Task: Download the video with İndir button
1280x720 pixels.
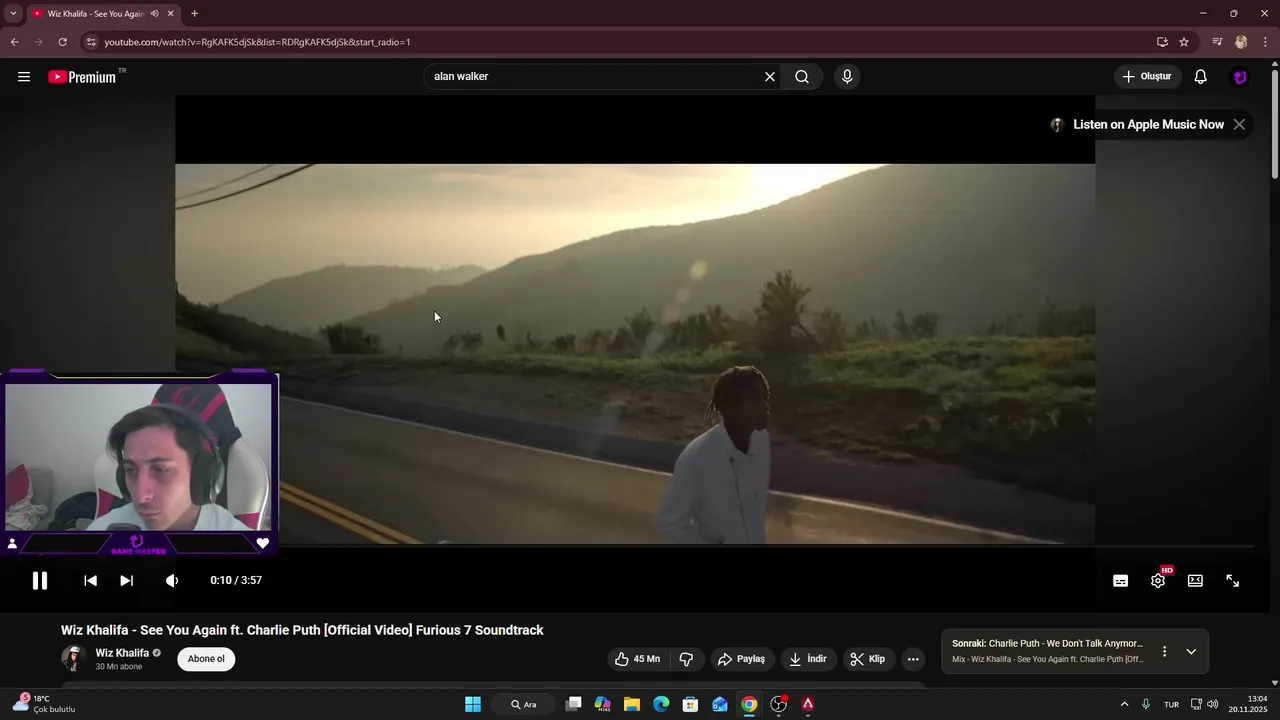Action: [808, 659]
